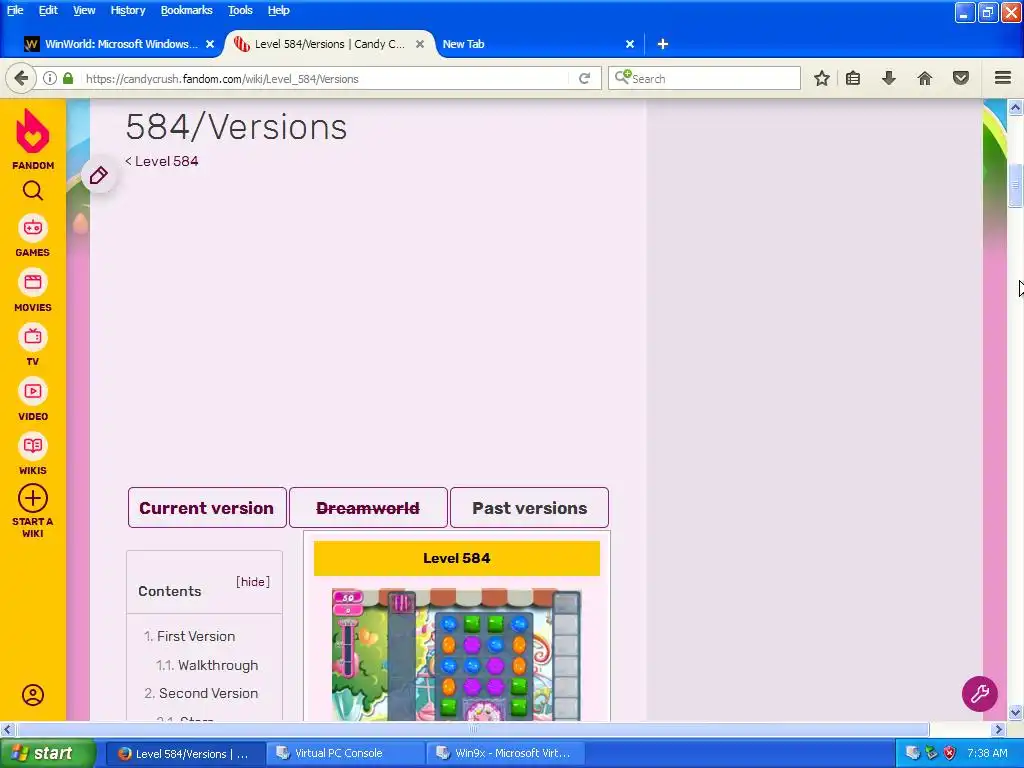
Task: Click the Pocket icon in toolbar
Action: [x=961, y=78]
